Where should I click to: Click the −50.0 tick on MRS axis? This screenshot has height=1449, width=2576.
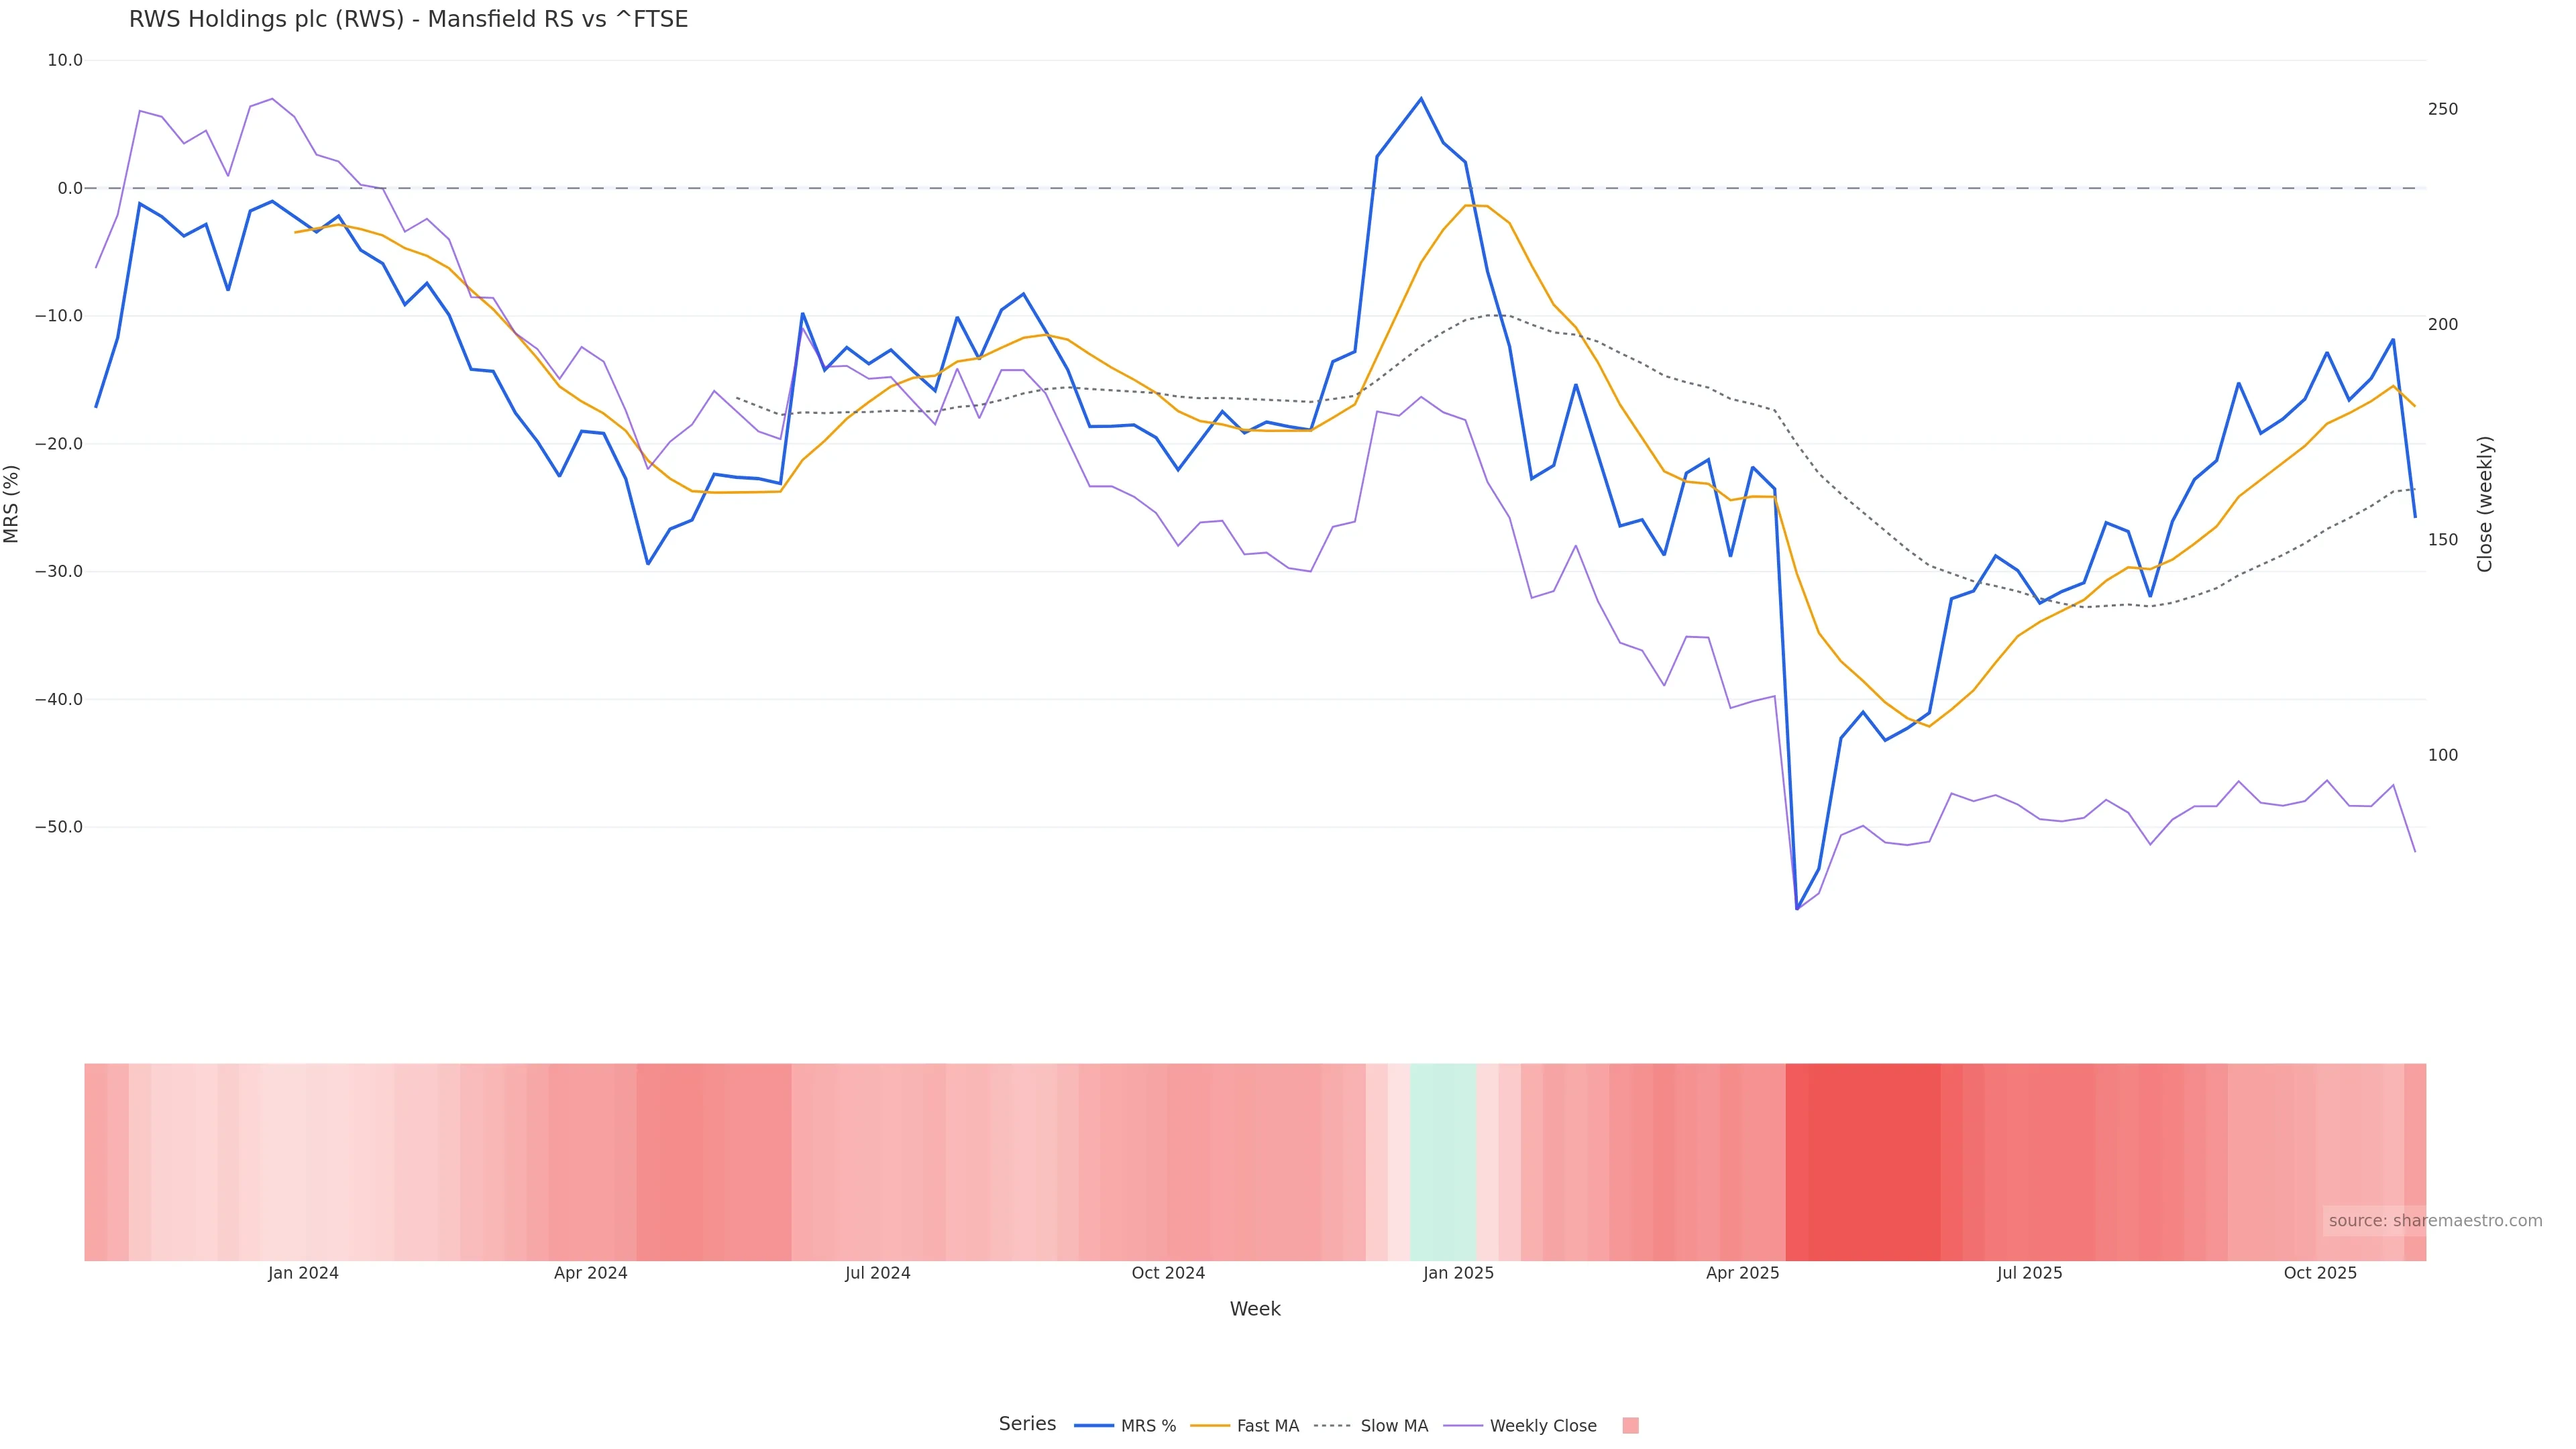point(59,827)
